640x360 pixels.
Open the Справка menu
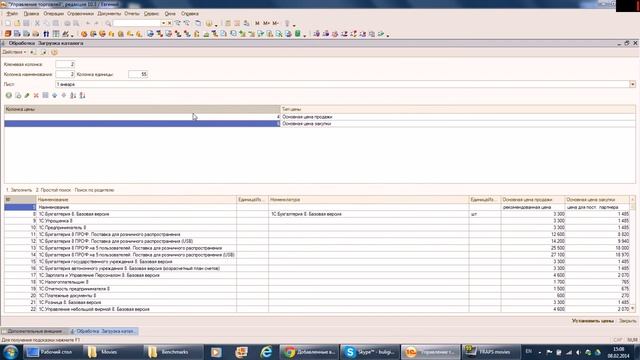[x=189, y=13]
